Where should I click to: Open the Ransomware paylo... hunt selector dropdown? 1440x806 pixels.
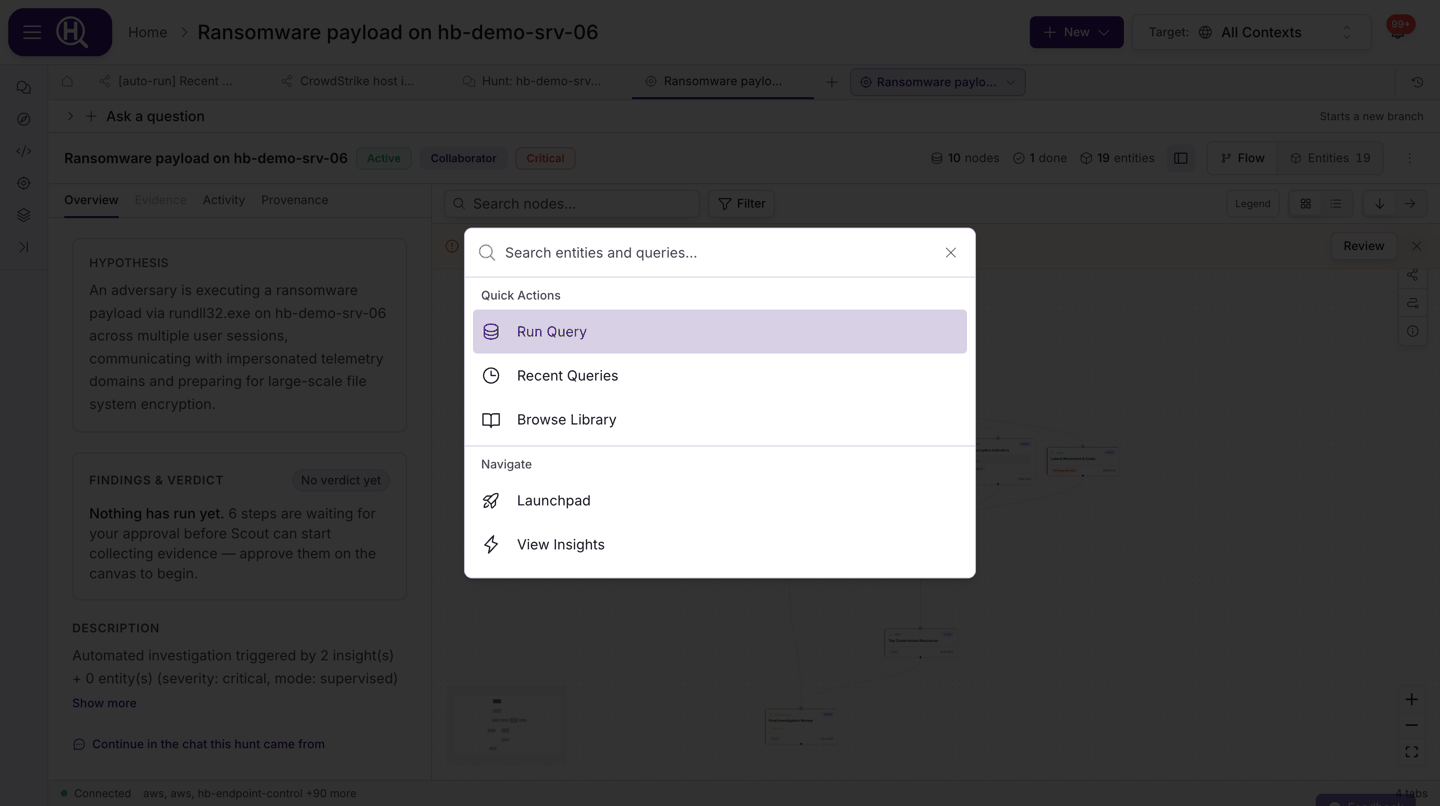(937, 82)
